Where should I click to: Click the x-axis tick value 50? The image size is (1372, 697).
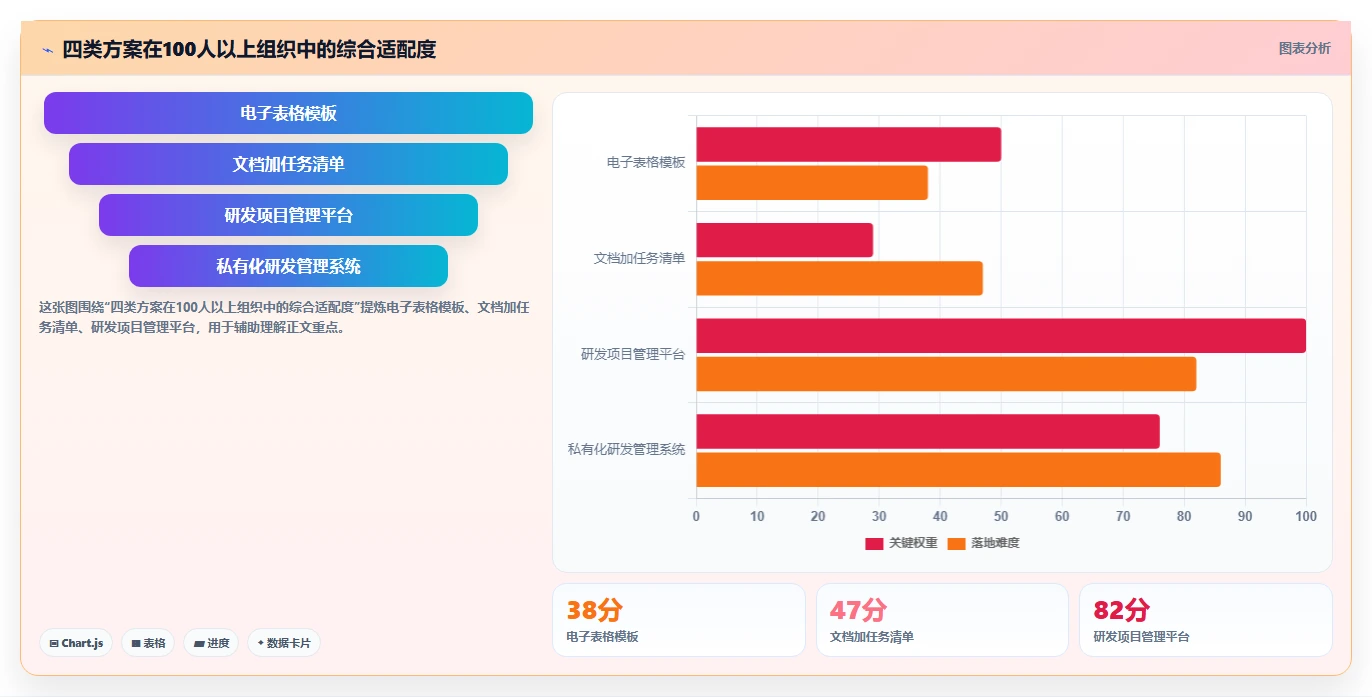point(1001,516)
